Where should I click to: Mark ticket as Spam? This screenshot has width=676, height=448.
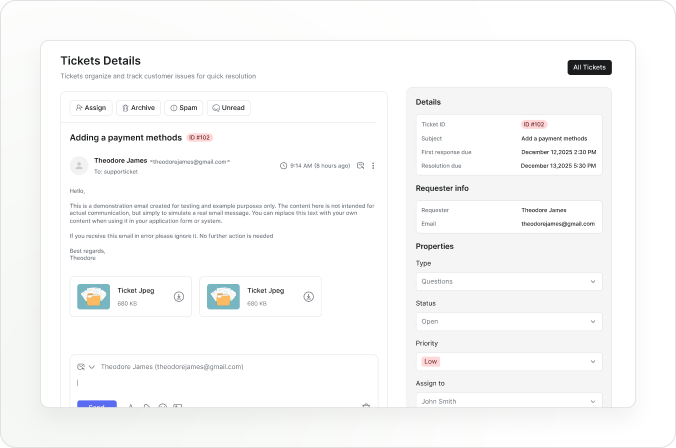pyautogui.click(x=183, y=108)
